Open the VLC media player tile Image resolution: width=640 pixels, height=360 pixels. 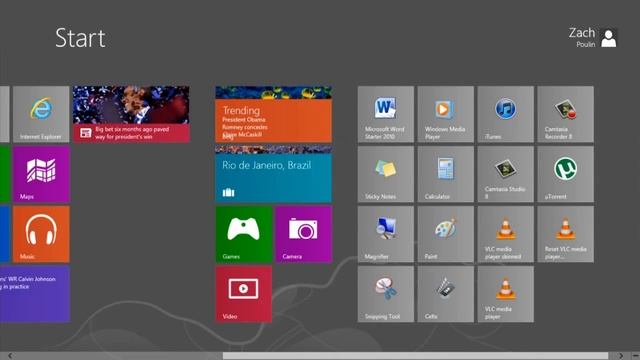point(506,294)
